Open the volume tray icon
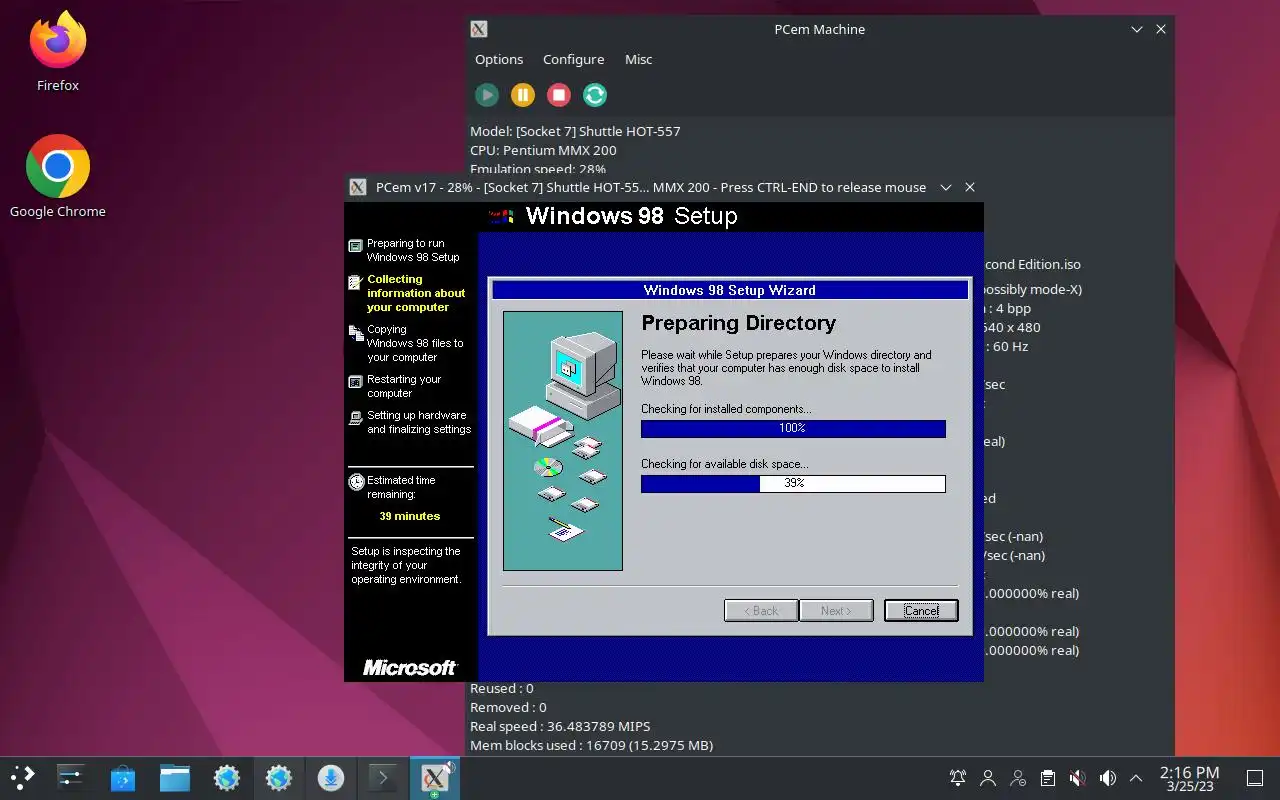The image size is (1280, 800). (1107, 778)
